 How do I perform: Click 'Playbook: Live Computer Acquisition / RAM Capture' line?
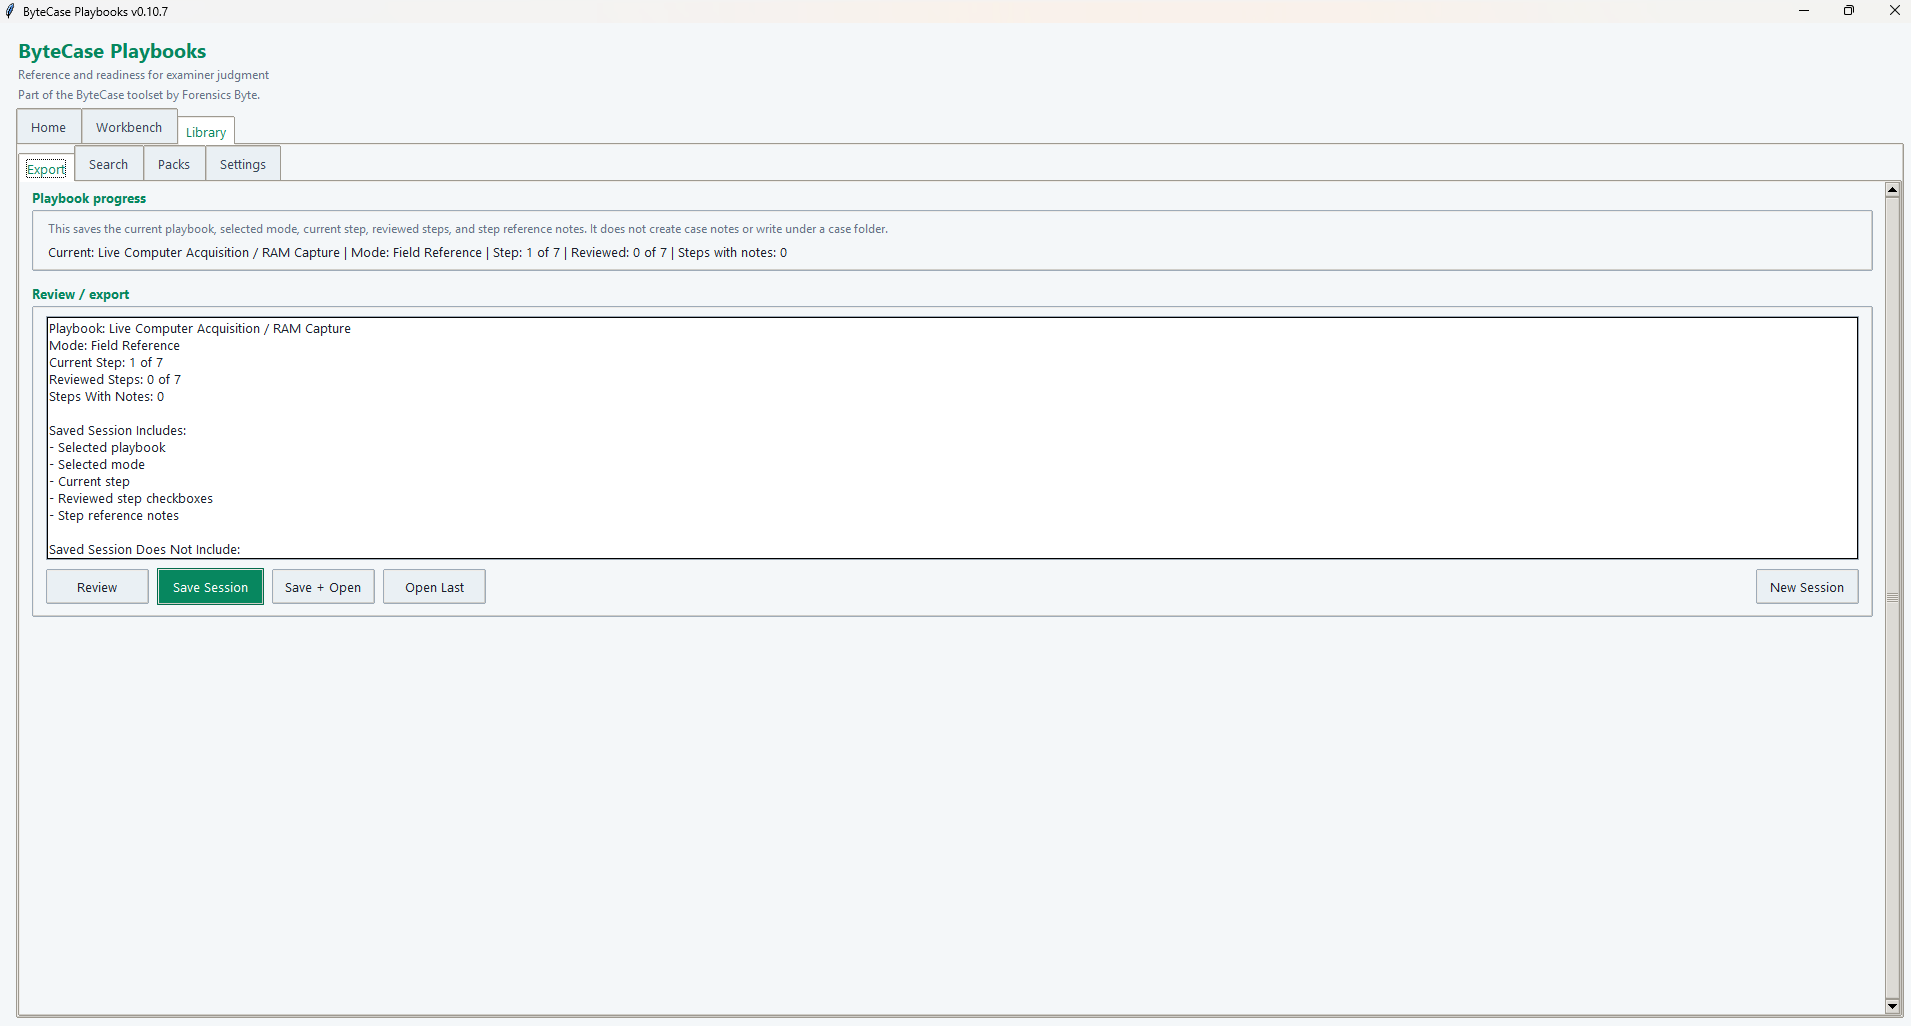tap(200, 328)
